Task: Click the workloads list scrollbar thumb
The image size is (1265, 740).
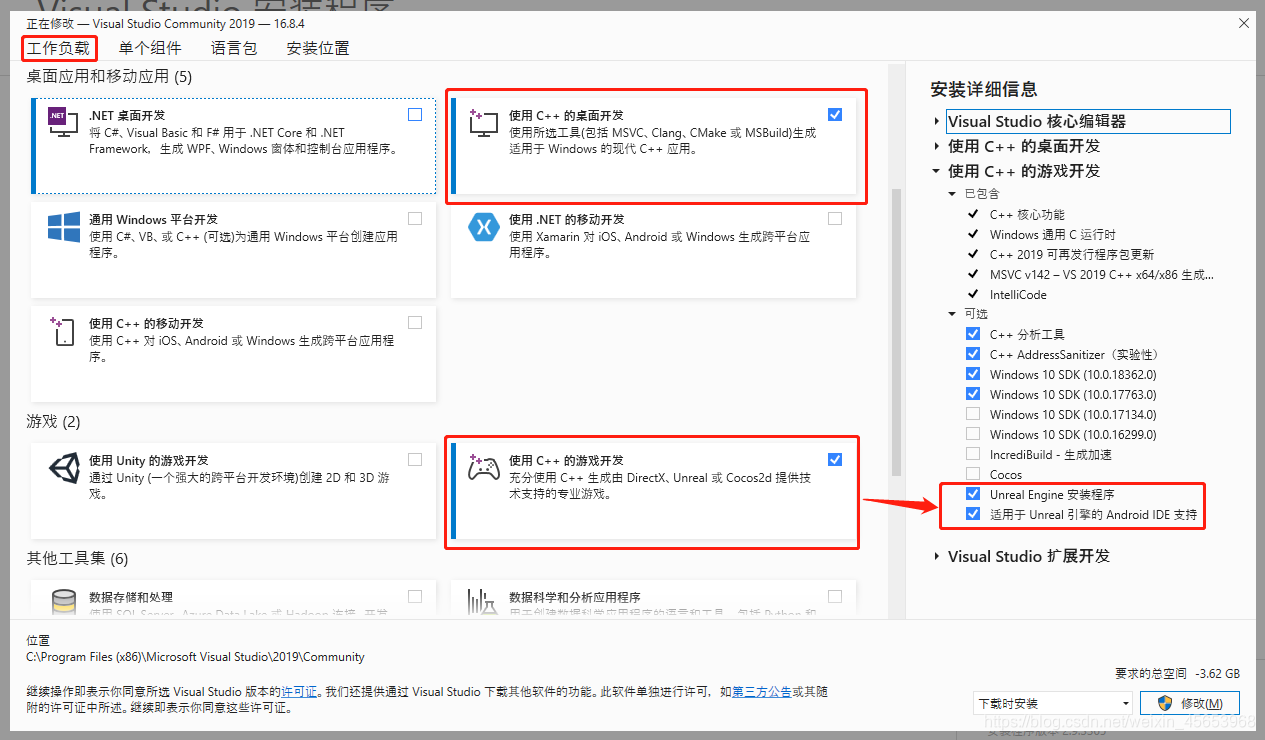Action: [x=896, y=332]
